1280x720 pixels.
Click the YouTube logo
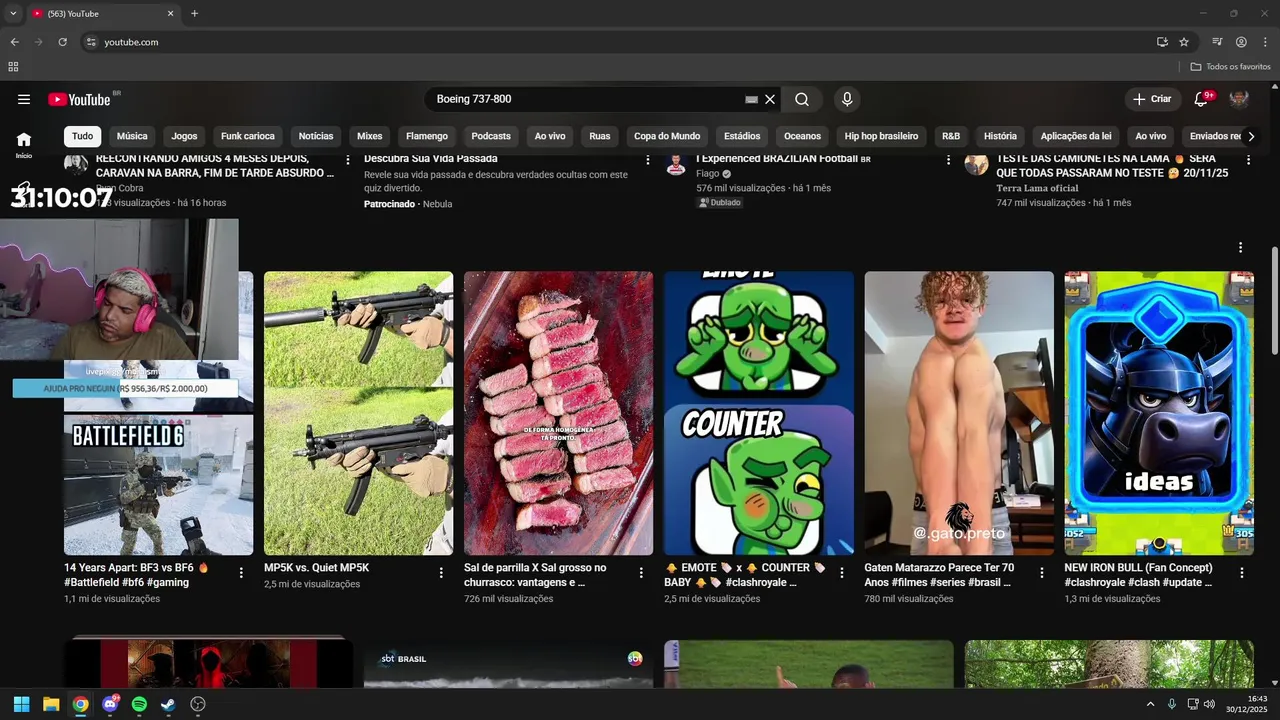click(x=79, y=99)
